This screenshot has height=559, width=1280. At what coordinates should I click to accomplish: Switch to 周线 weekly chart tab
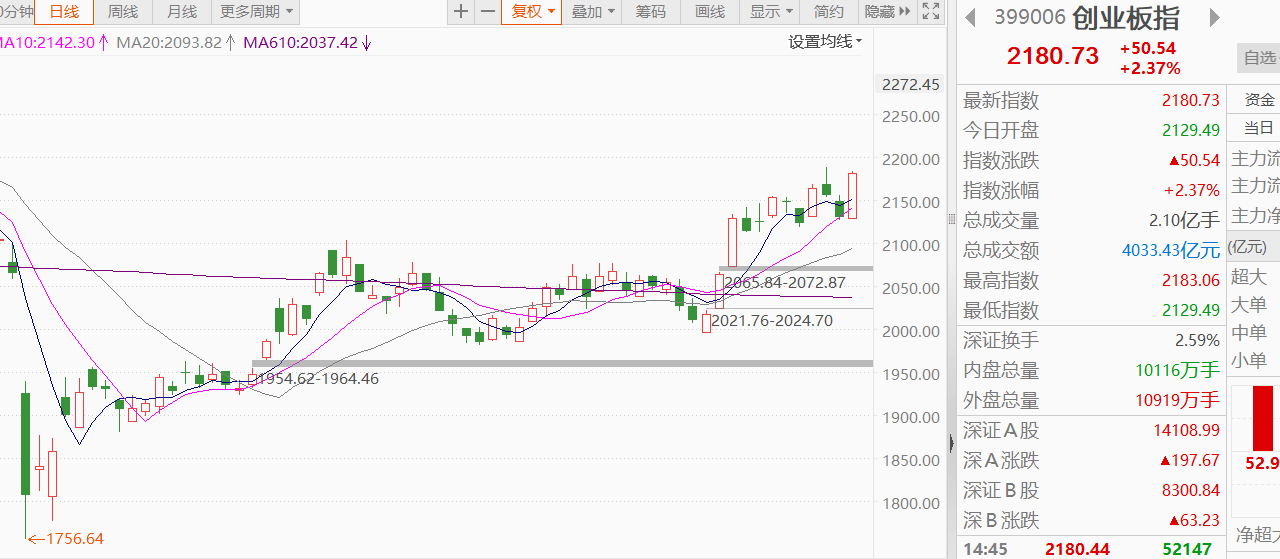[123, 12]
